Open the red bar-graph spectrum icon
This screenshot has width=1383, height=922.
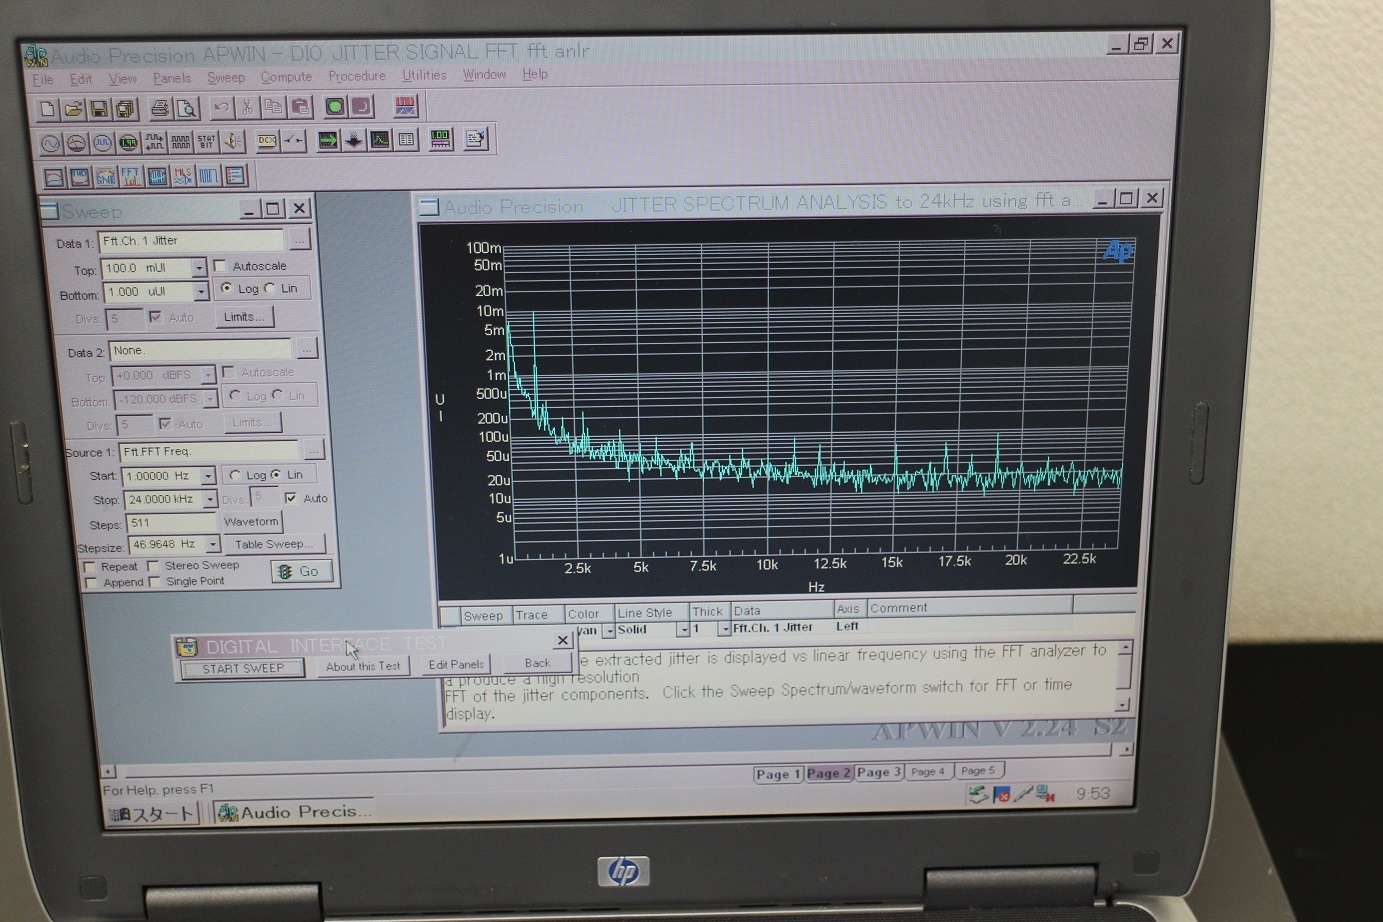coord(405,105)
